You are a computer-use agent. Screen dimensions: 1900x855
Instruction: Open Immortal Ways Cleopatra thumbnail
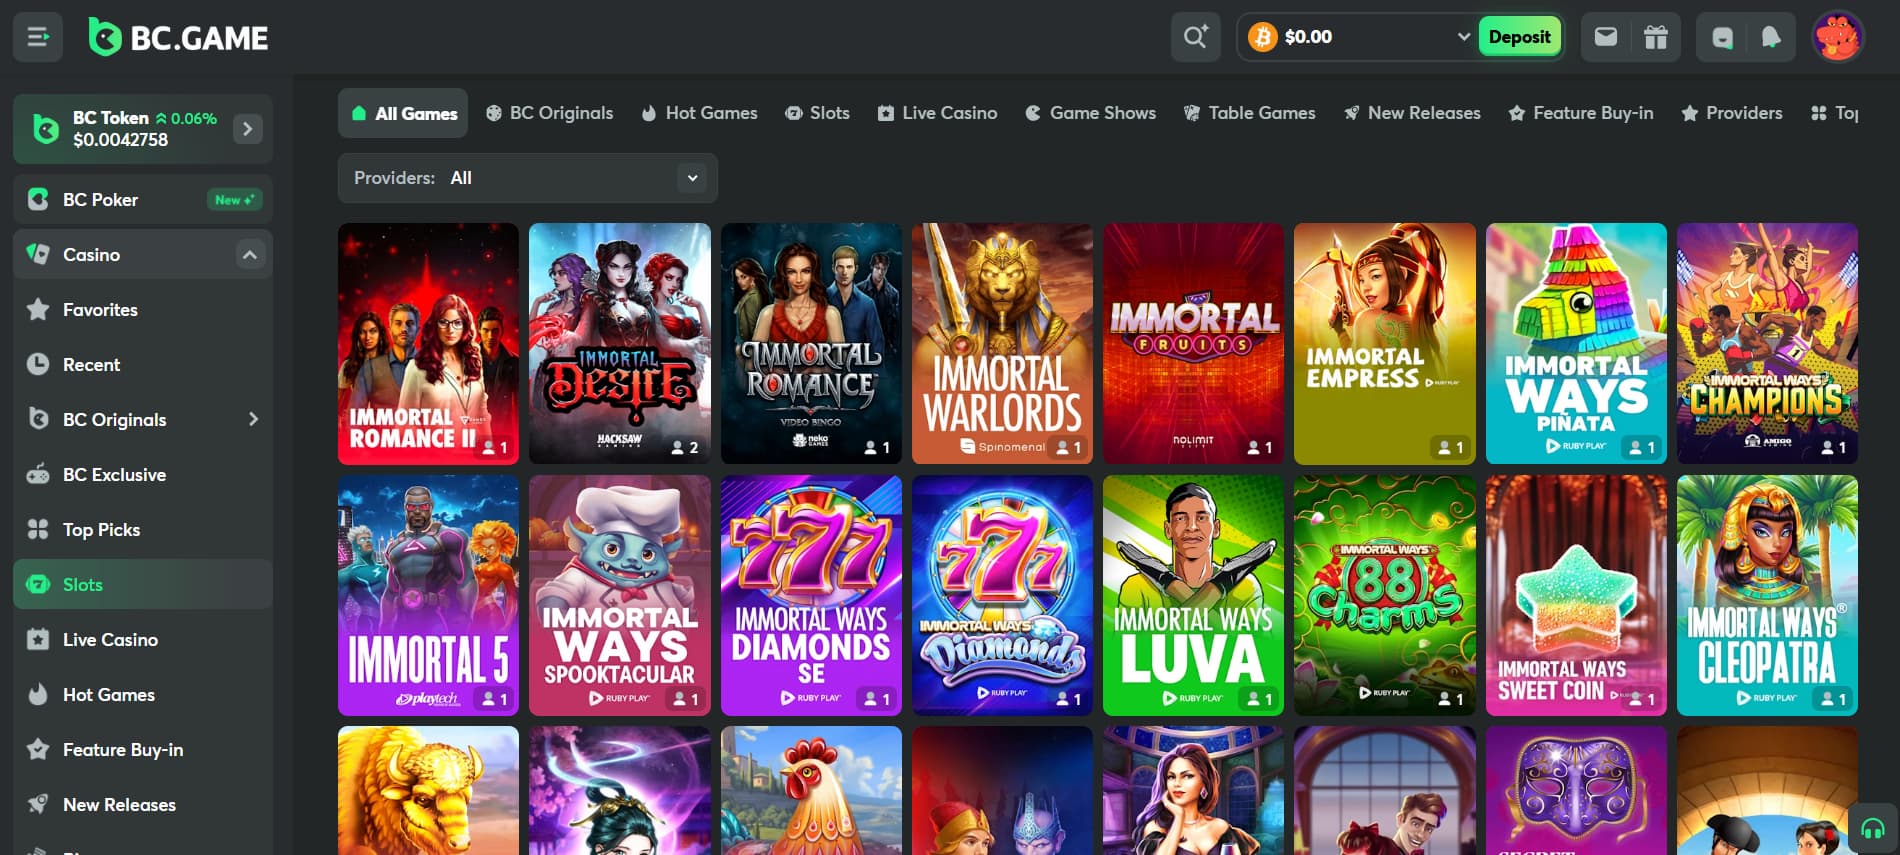[x=1767, y=596]
